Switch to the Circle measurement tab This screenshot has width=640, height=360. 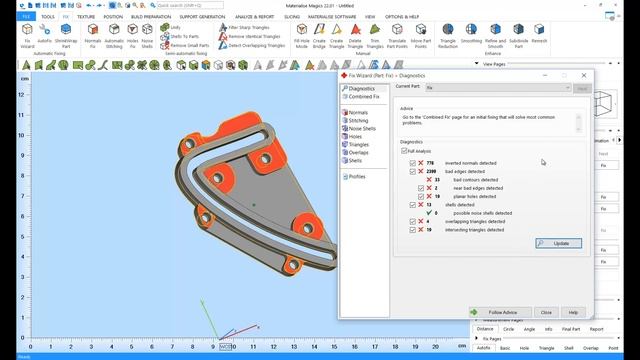[508, 329]
